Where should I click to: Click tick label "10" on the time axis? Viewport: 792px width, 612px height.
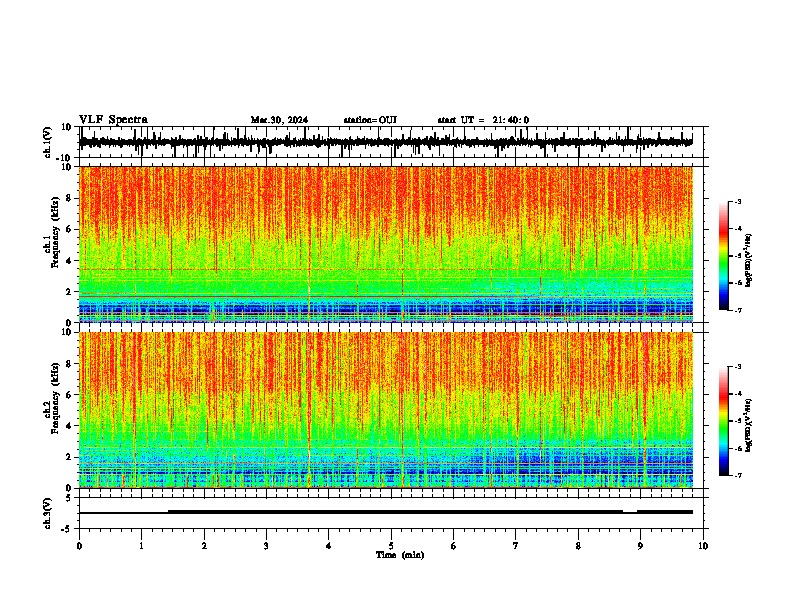click(703, 546)
